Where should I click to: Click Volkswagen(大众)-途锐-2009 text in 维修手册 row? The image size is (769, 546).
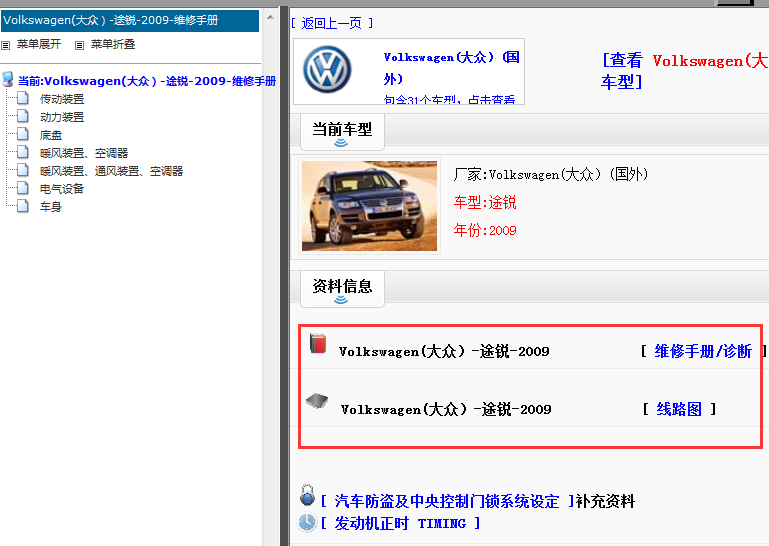click(x=444, y=351)
